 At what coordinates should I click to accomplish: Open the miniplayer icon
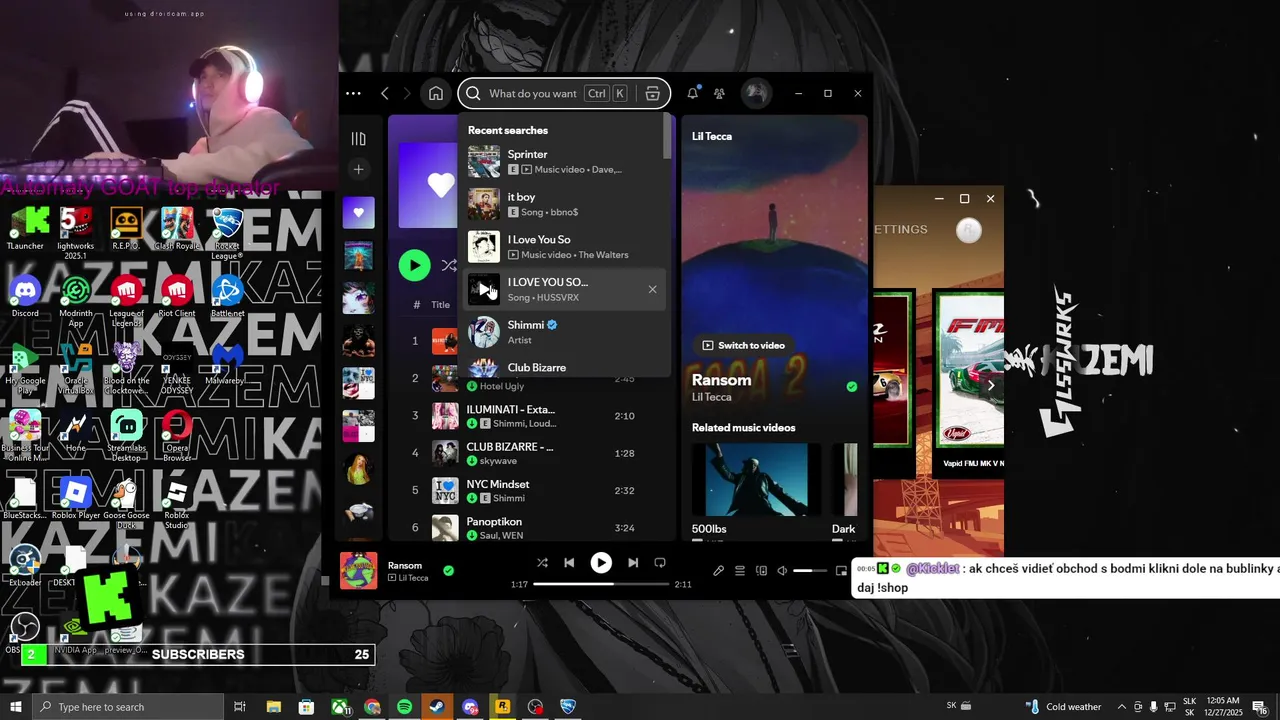pos(841,571)
